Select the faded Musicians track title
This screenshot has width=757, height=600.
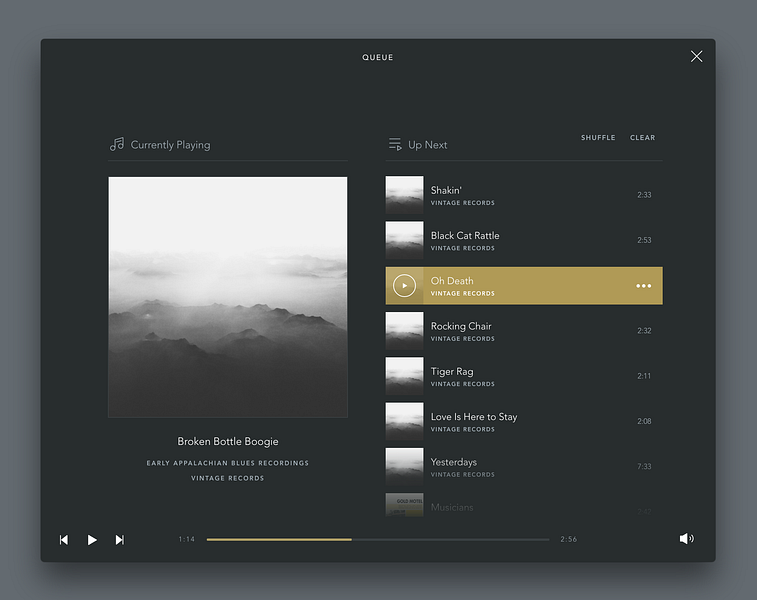click(x=452, y=507)
